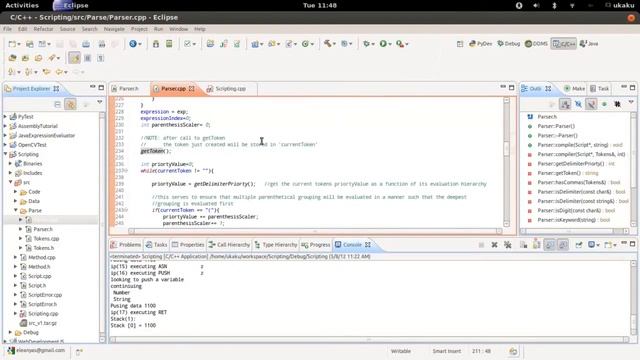Switch to the Java perspective
This screenshot has width=640, height=360.
click(x=589, y=44)
